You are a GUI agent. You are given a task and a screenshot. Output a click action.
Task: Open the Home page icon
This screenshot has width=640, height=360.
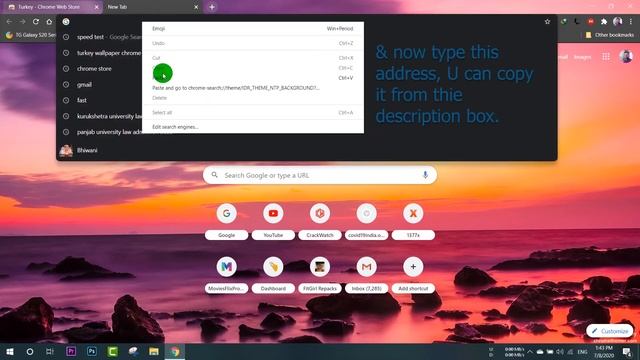[49, 22]
